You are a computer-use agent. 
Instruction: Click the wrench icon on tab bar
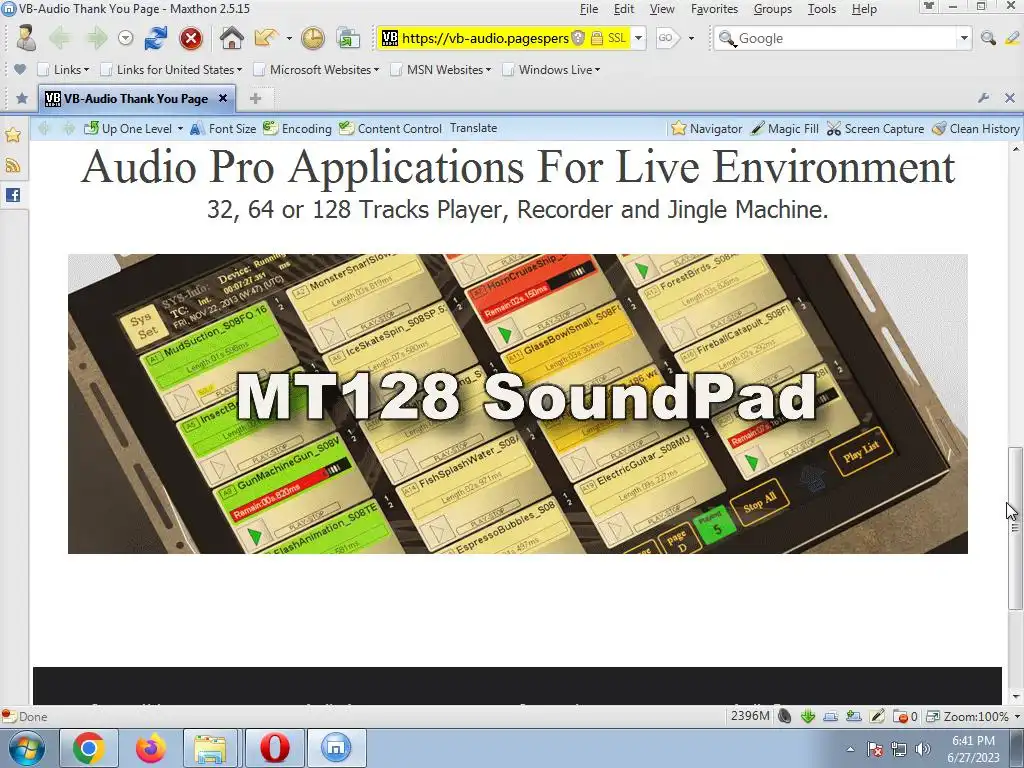pyautogui.click(x=983, y=98)
